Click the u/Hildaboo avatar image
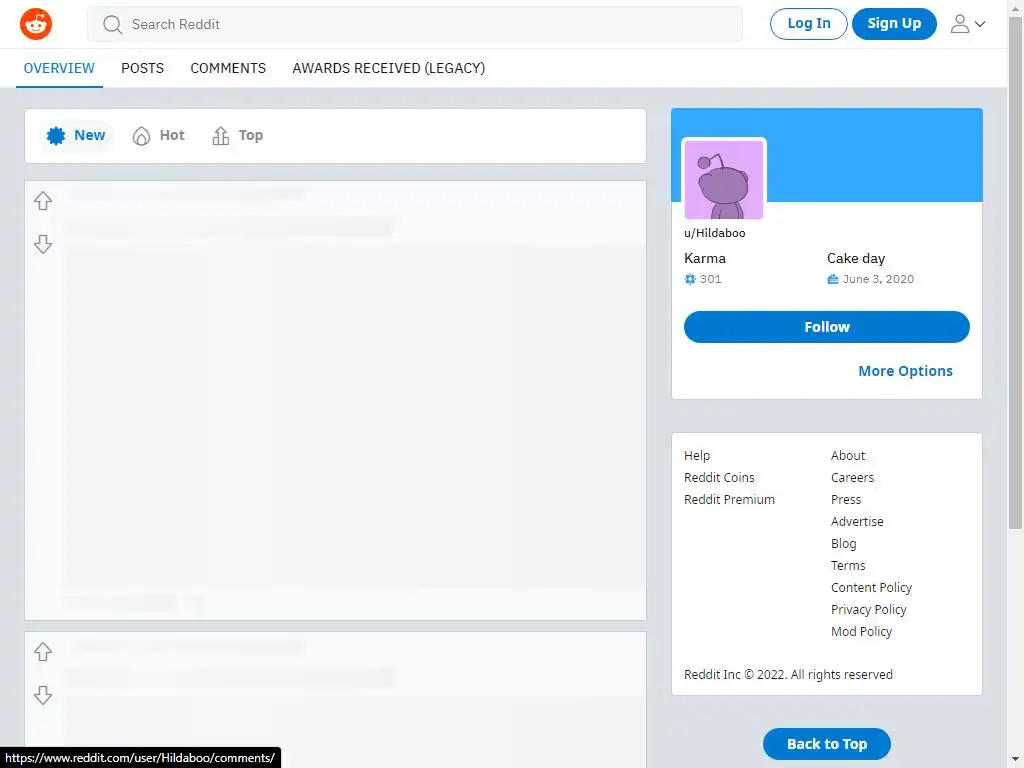Viewport: 1024px width, 768px height. (724, 180)
